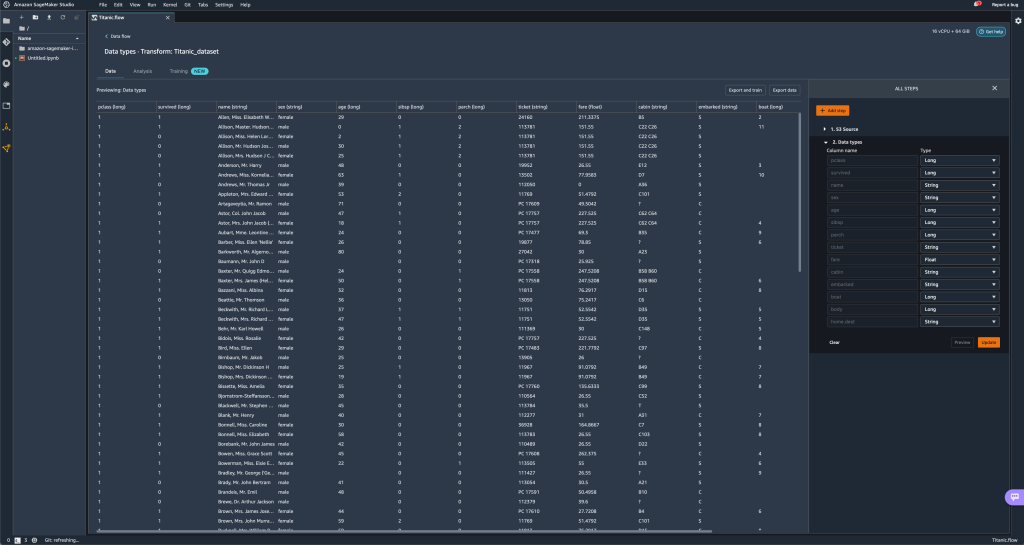Screen dimensions: 1024x545
Task: Open the Git menu
Action: point(187,5)
